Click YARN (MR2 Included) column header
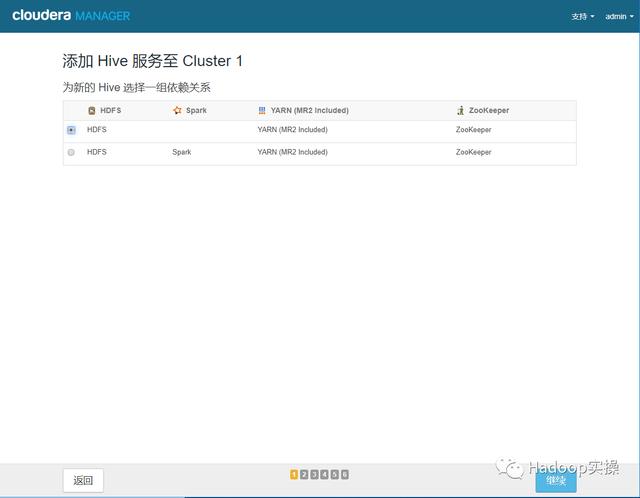Image resolution: width=640 pixels, height=498 pixels. coord(310,110)
